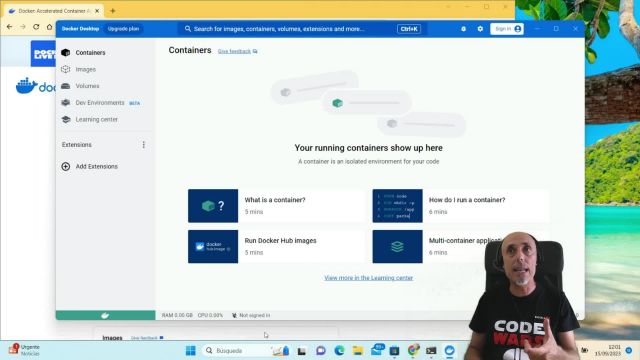Click the Ctrl+K shortcut badge

pos(409,29)
